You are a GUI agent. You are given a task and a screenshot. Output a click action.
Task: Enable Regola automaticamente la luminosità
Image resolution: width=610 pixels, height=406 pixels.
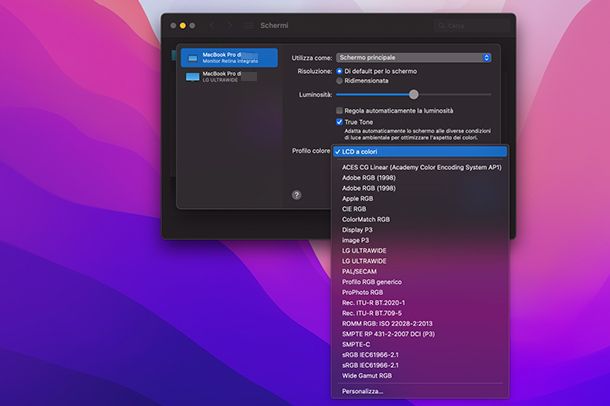(339, 111)
